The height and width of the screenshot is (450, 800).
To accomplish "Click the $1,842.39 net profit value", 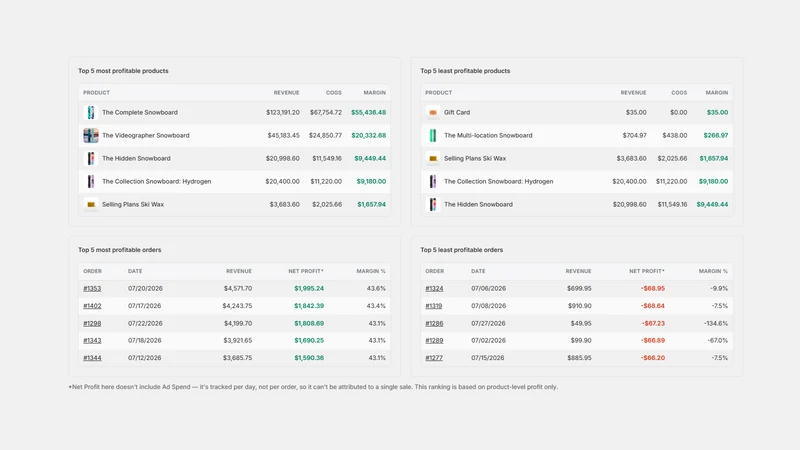I will point(309,306).
